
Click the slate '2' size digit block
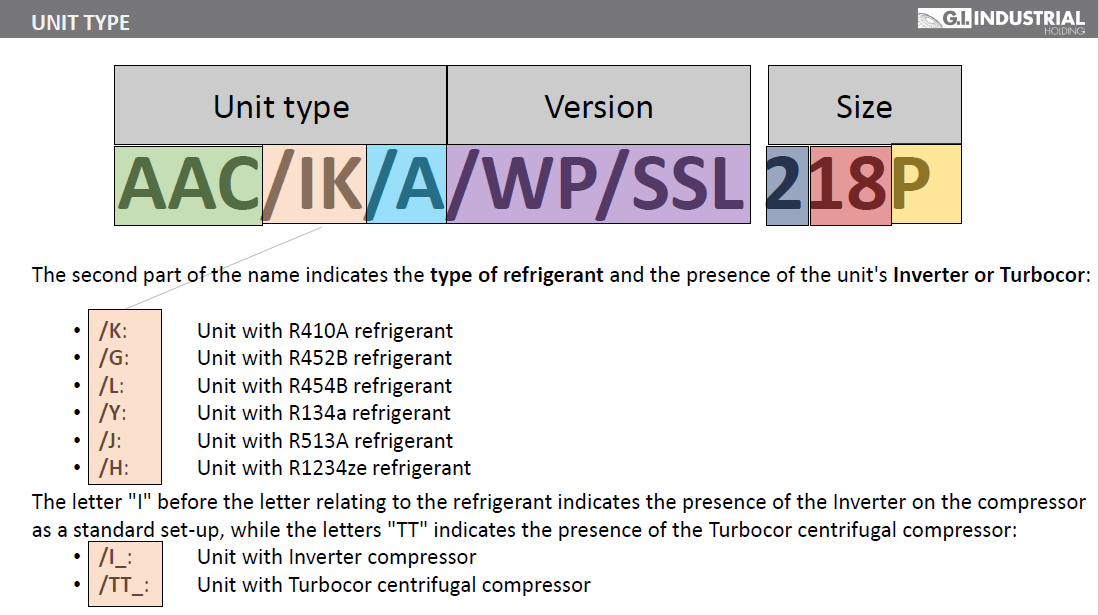[787, 185]
